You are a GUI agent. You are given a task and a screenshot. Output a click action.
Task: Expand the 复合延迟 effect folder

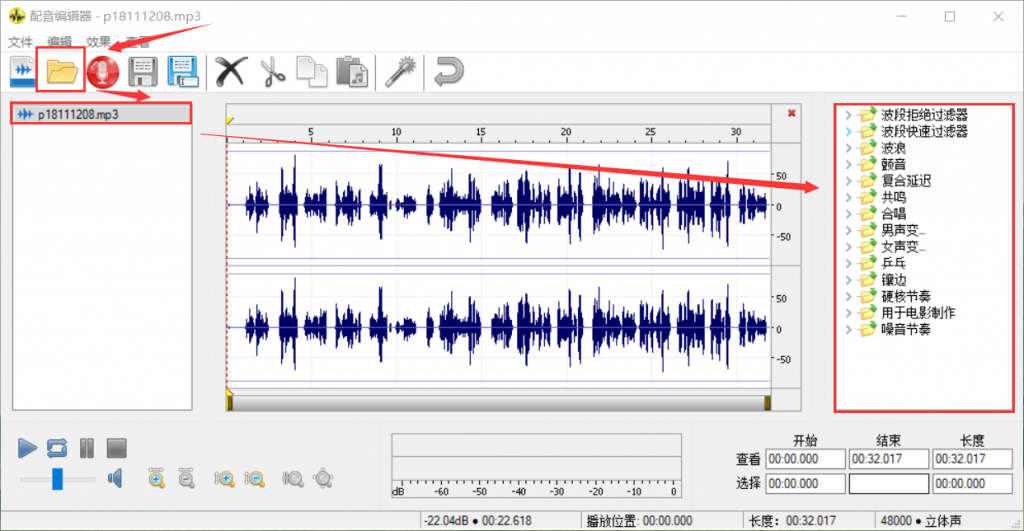(x=848, y=181)
